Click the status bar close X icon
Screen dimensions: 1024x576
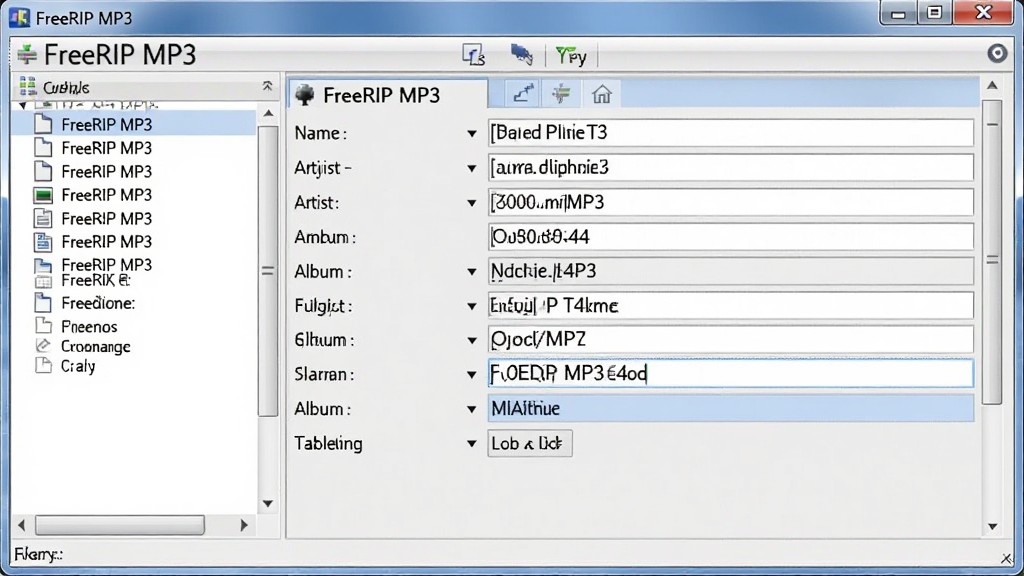pos(1006,558)
